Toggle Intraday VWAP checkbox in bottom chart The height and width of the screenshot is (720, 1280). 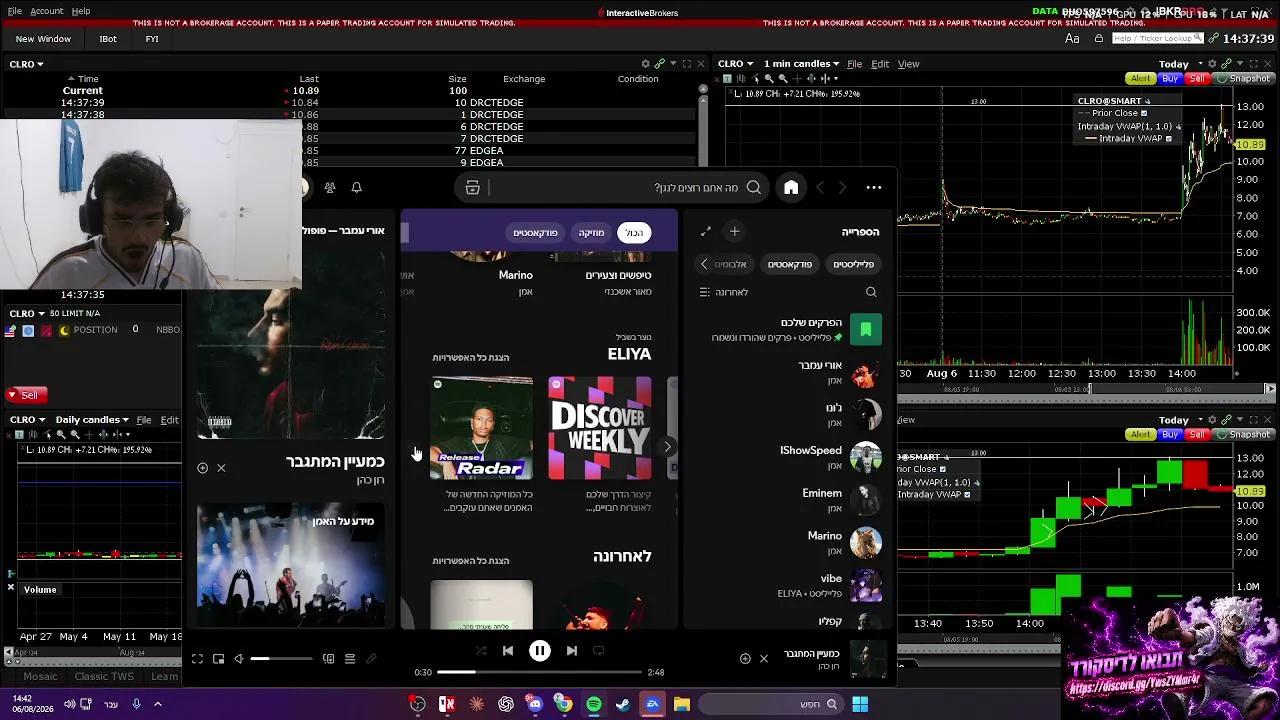(x=967, y=494)
